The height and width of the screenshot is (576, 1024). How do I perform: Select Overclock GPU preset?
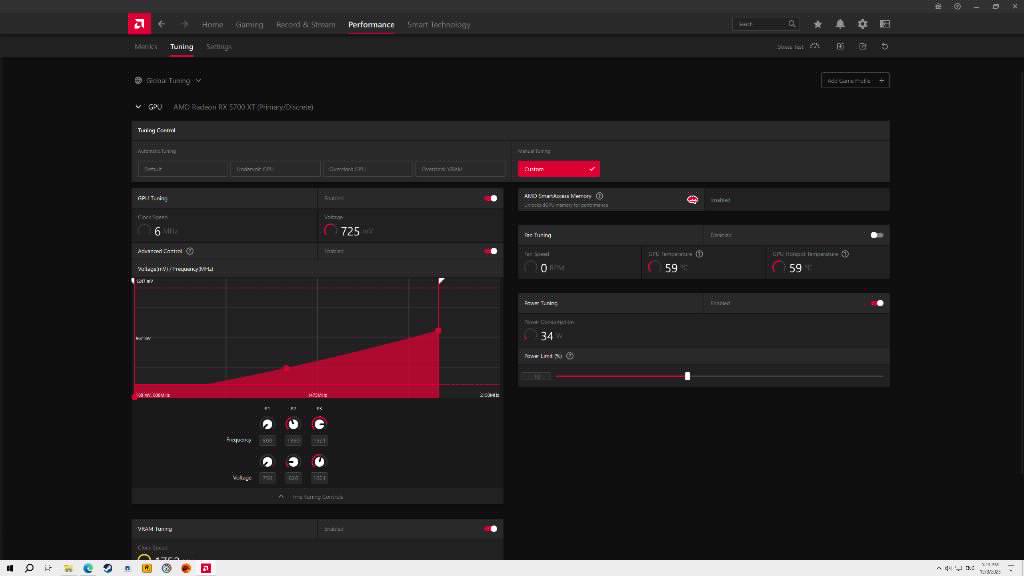click(368, 169)
